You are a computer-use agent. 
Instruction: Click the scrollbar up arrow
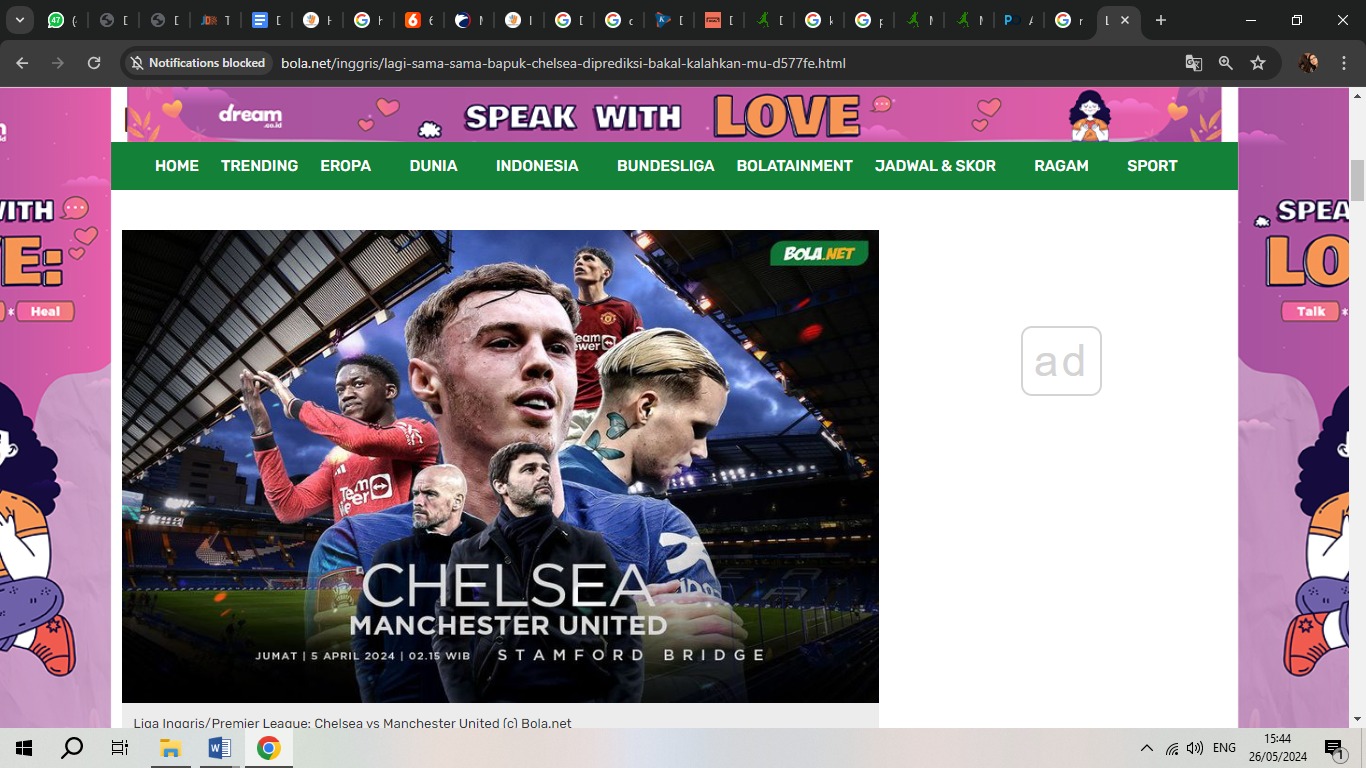point(1357,95)
